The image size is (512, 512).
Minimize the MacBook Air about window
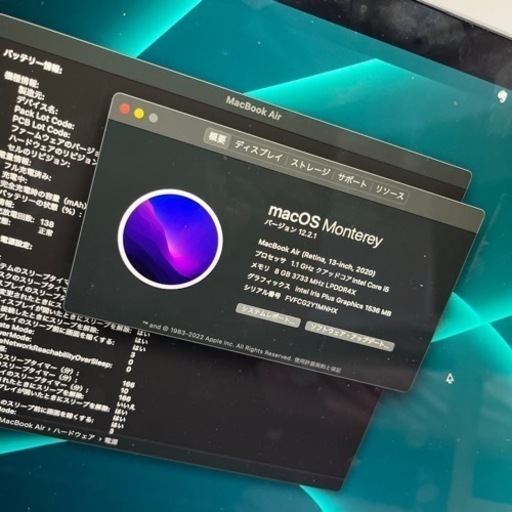(x=139, y=114)
